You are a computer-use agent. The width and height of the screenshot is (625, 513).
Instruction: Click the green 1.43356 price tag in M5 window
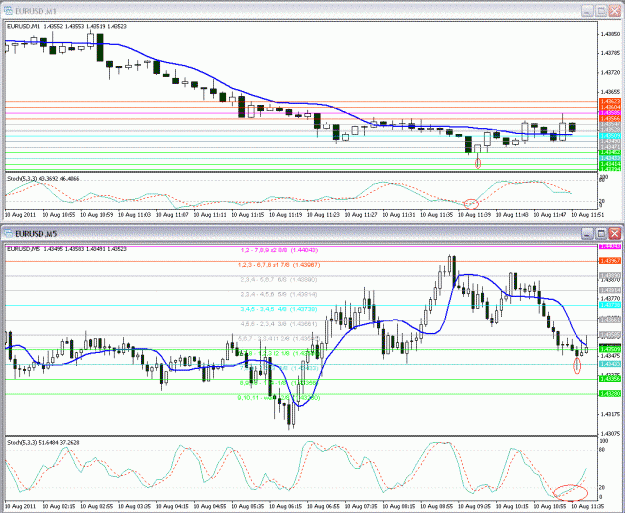pos(610,379)
